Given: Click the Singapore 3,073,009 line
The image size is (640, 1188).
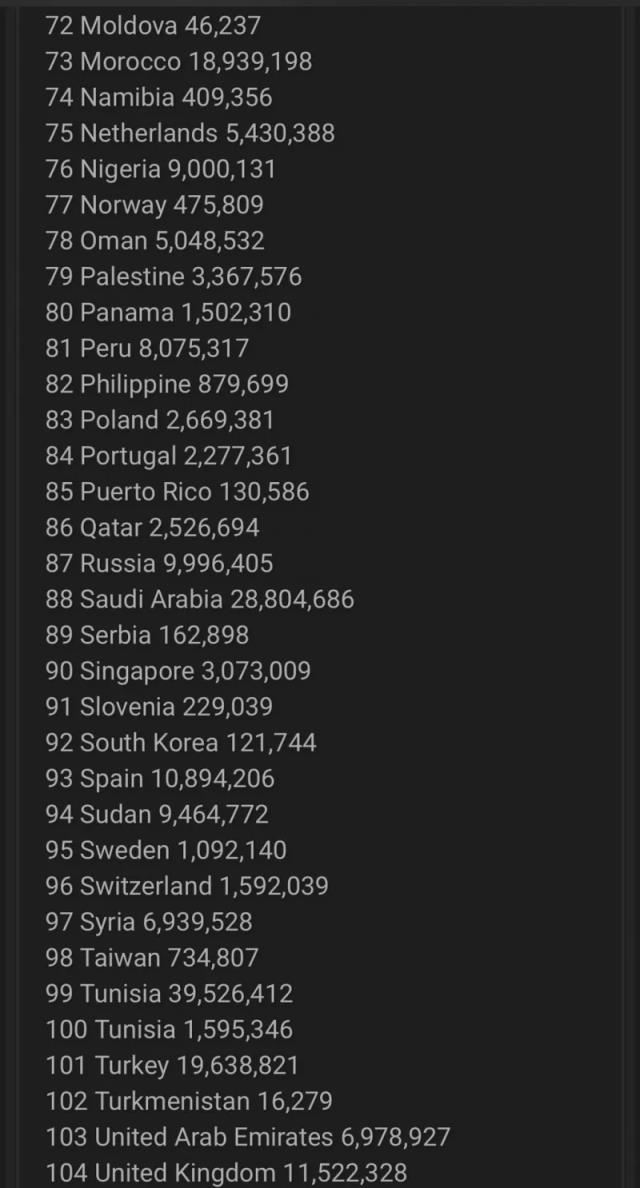Looking at the screenshot, I should tap(178, 671).
